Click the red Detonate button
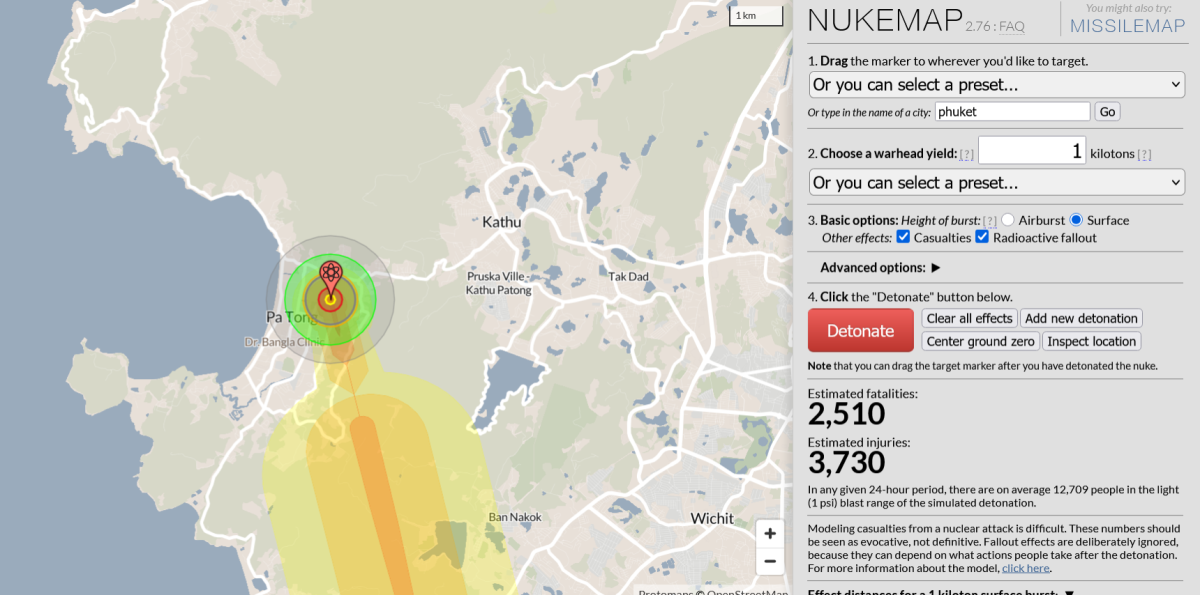The image size is (1200, 595). click(x=861, y=330)
